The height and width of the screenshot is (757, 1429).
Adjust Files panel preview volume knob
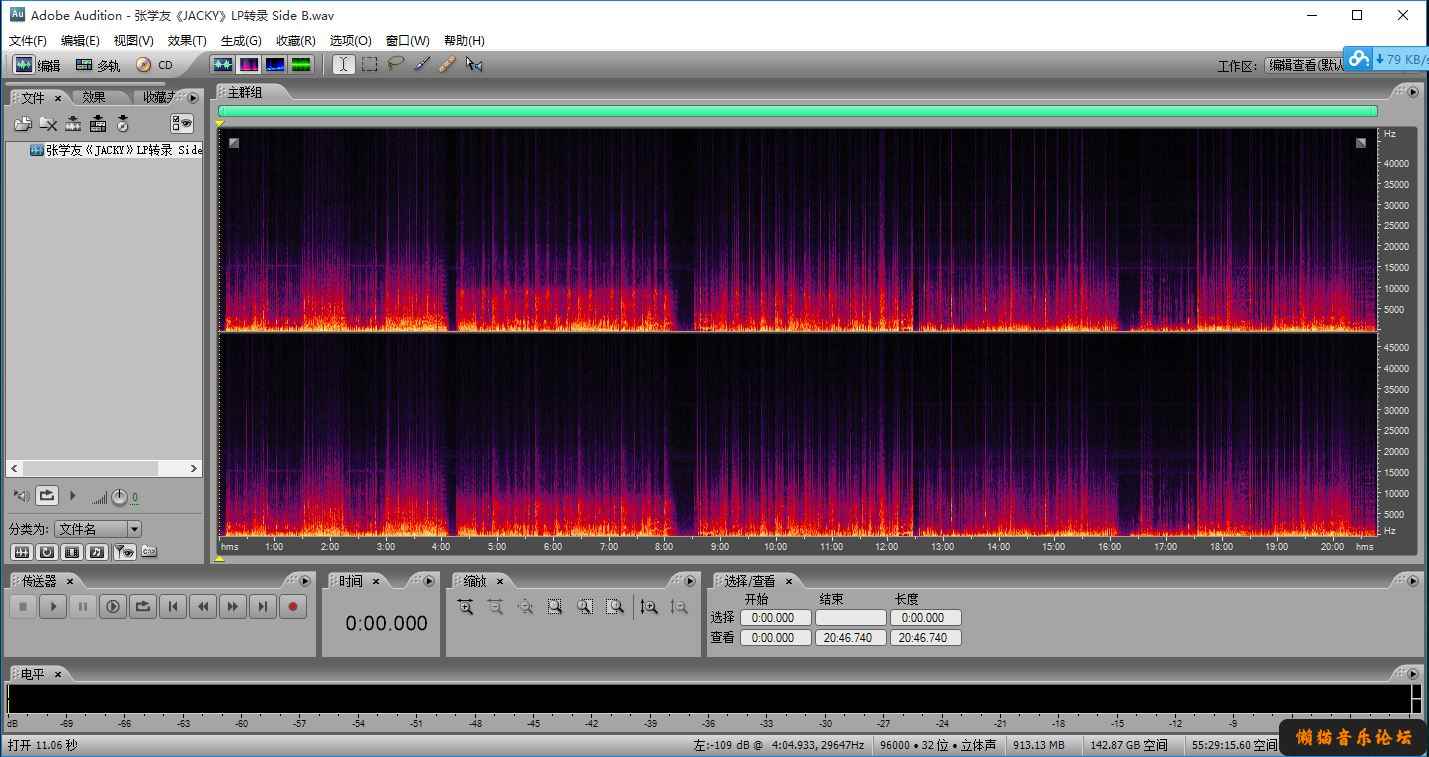(x=119, y=497)
